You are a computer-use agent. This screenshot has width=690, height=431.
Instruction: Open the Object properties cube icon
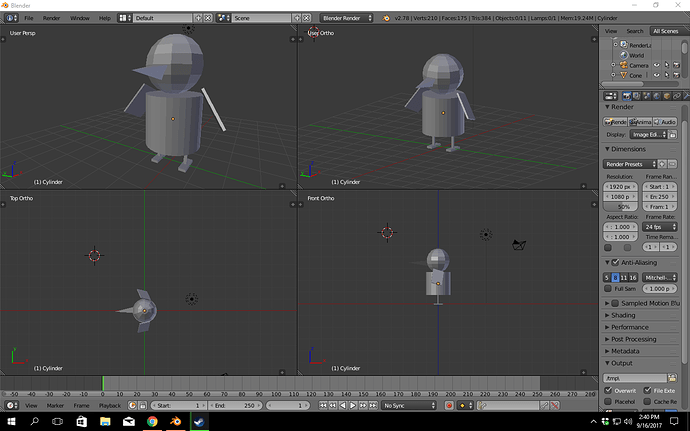coord(667,96)
